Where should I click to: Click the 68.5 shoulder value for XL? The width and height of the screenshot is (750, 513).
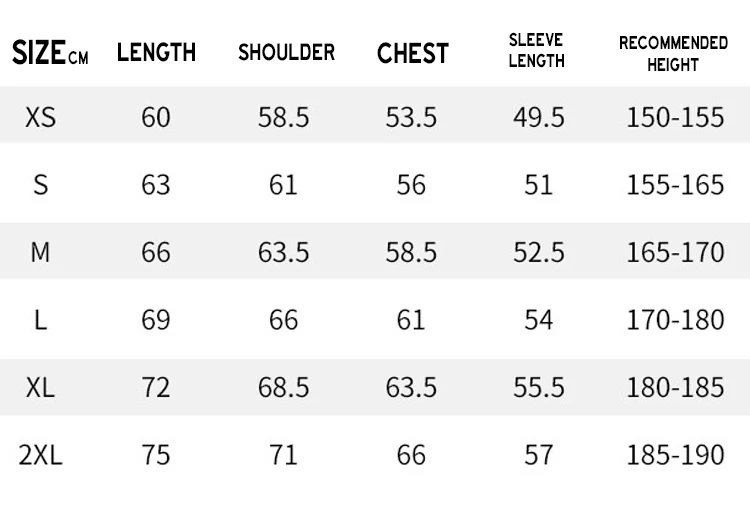[284, 387]
